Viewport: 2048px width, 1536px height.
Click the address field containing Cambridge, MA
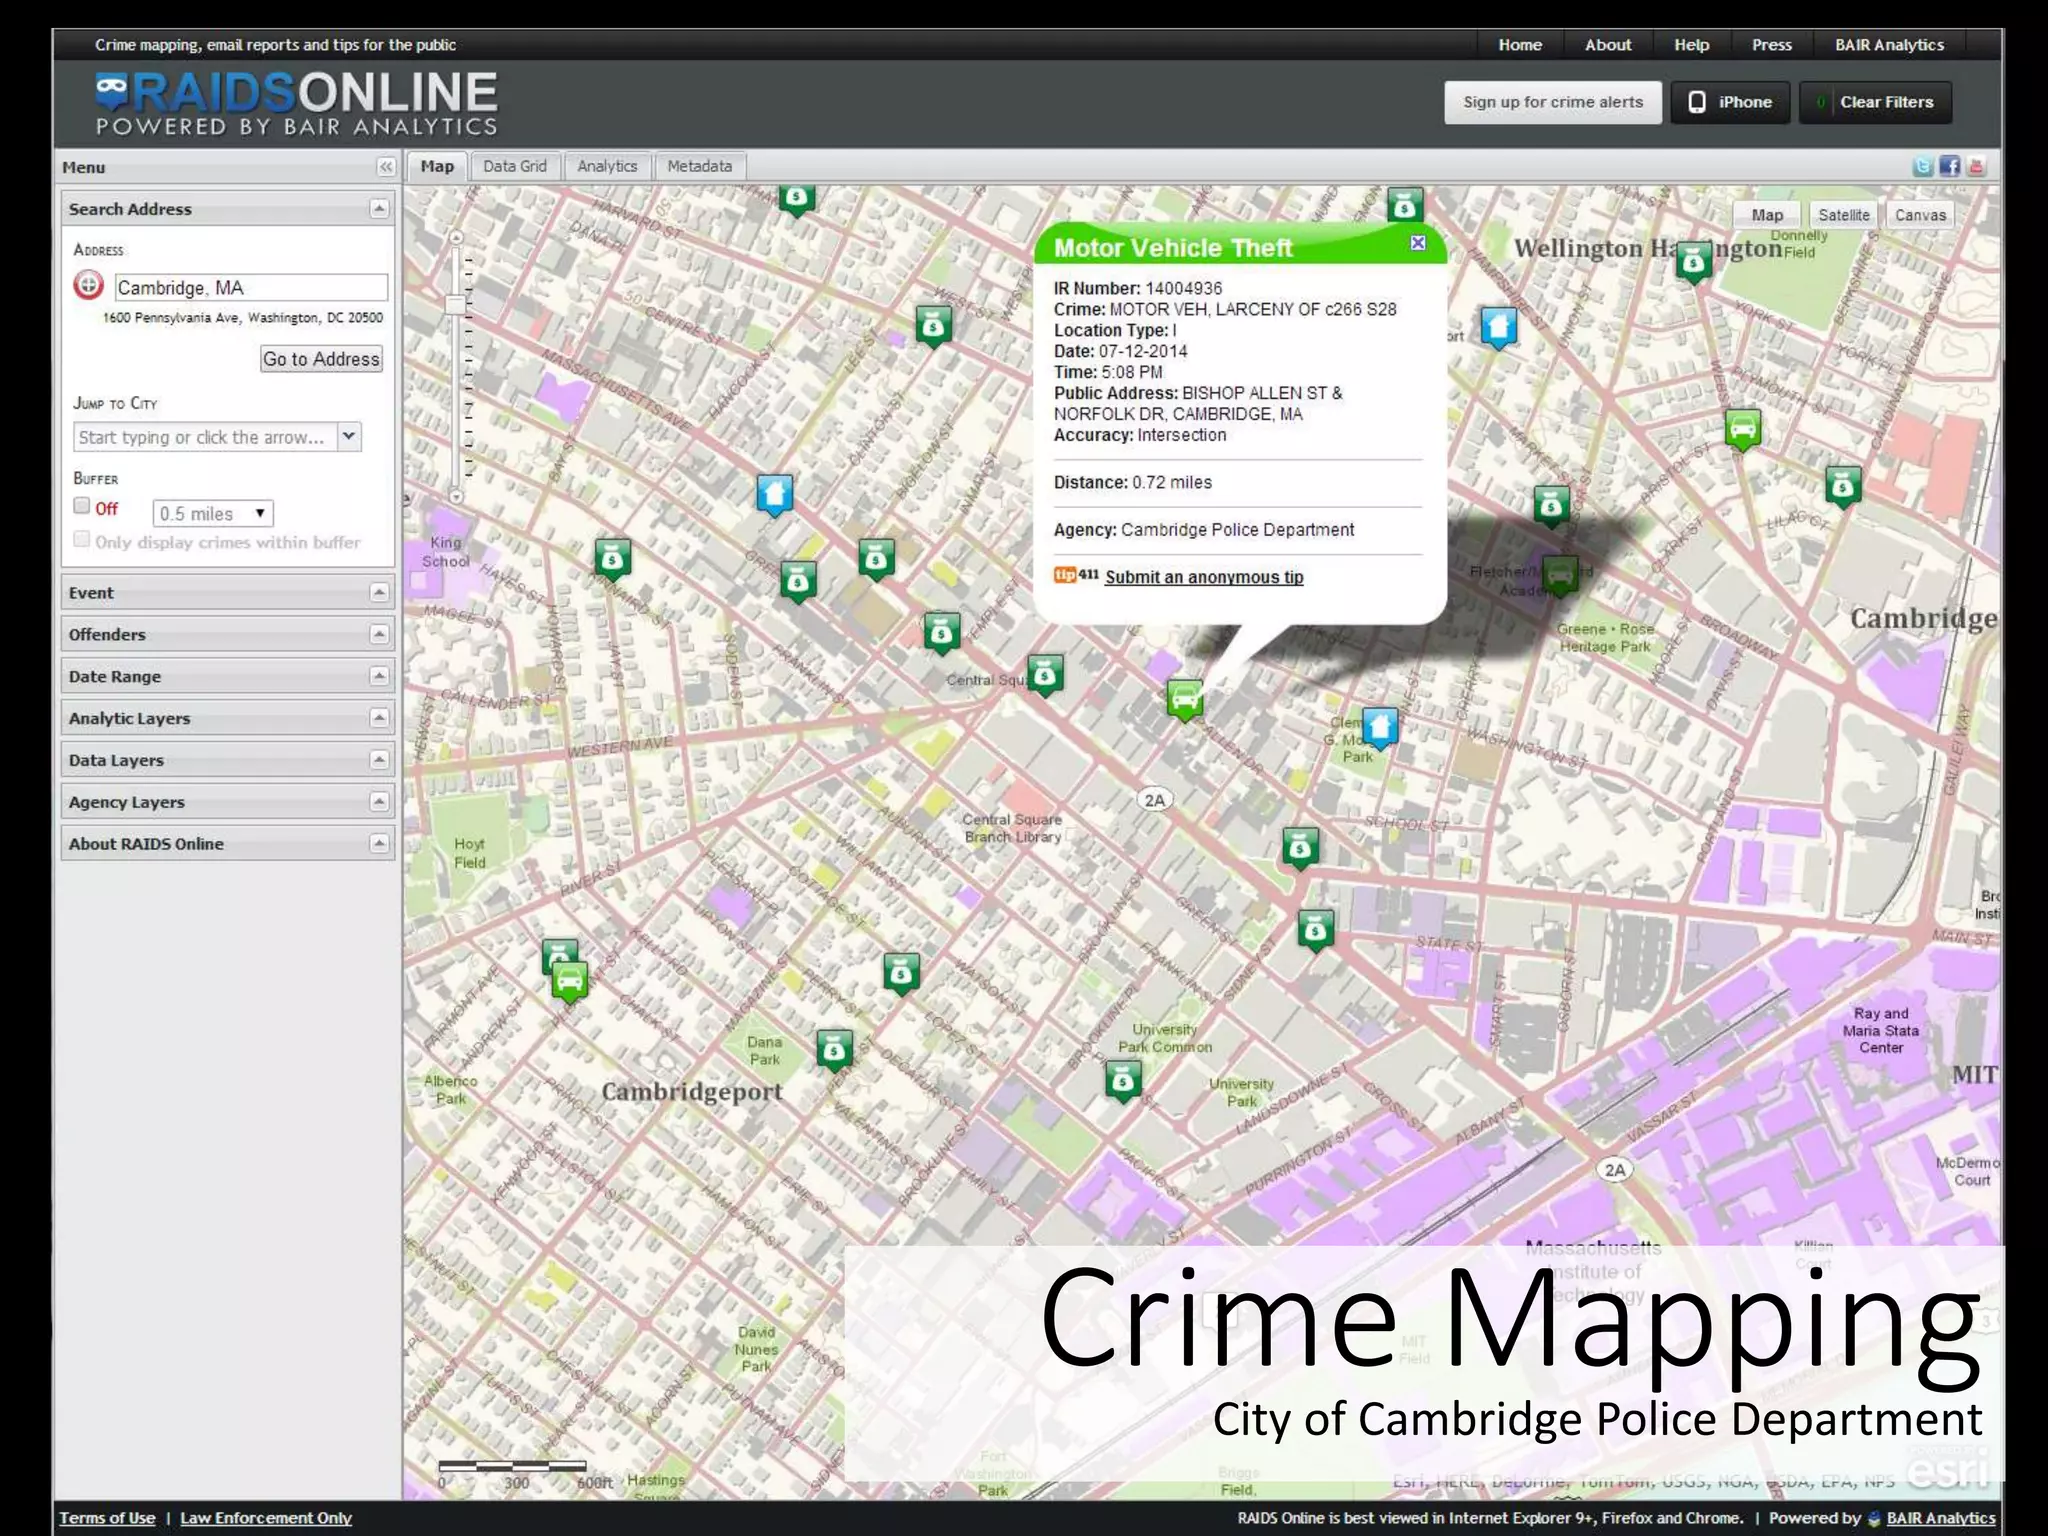click(x=251, y=288)
